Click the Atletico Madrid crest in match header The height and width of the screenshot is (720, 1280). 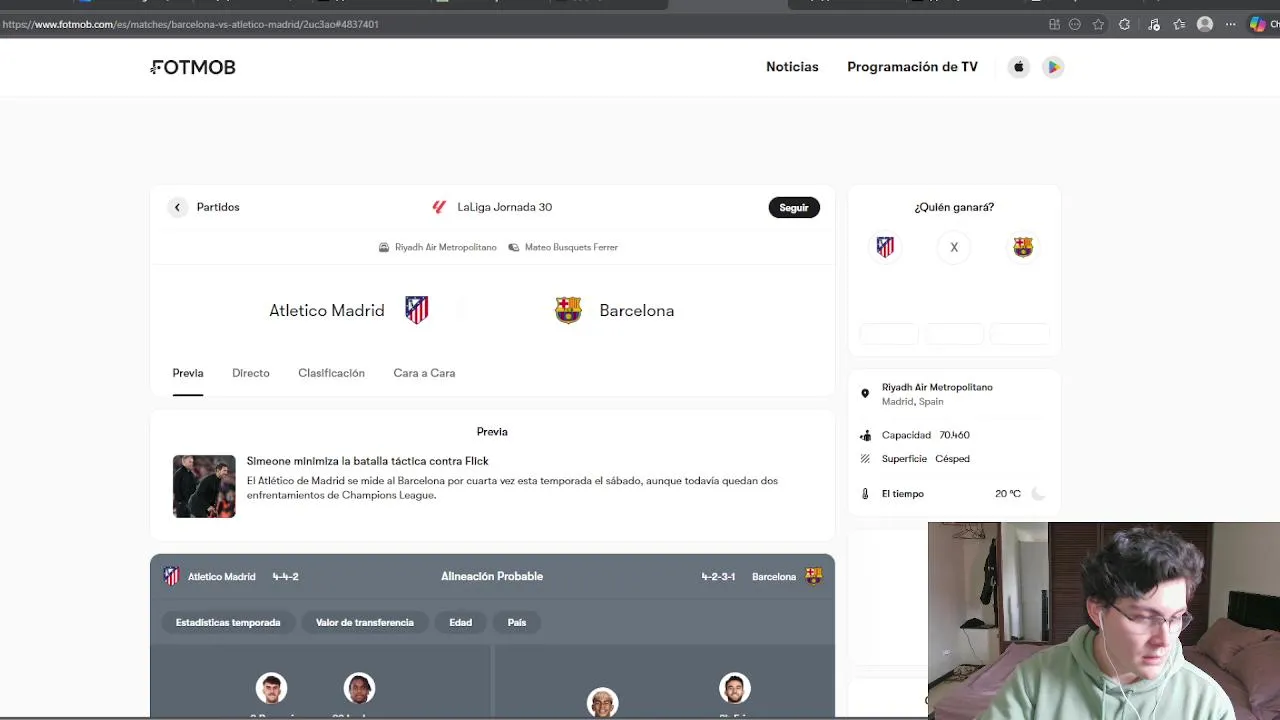tap(417, 310)
